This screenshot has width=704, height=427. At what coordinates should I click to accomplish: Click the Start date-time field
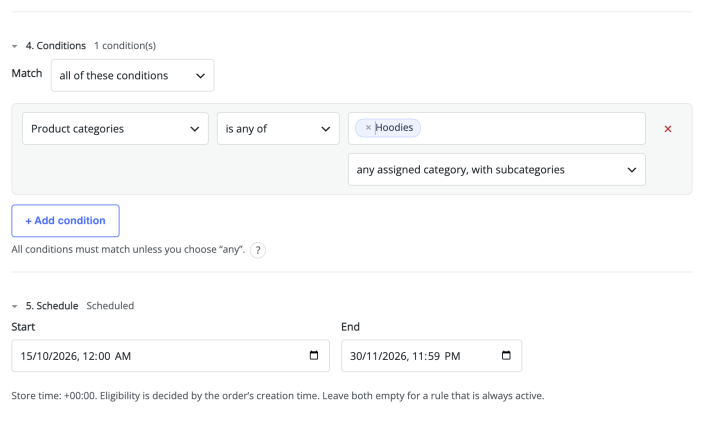coord(171,356)
